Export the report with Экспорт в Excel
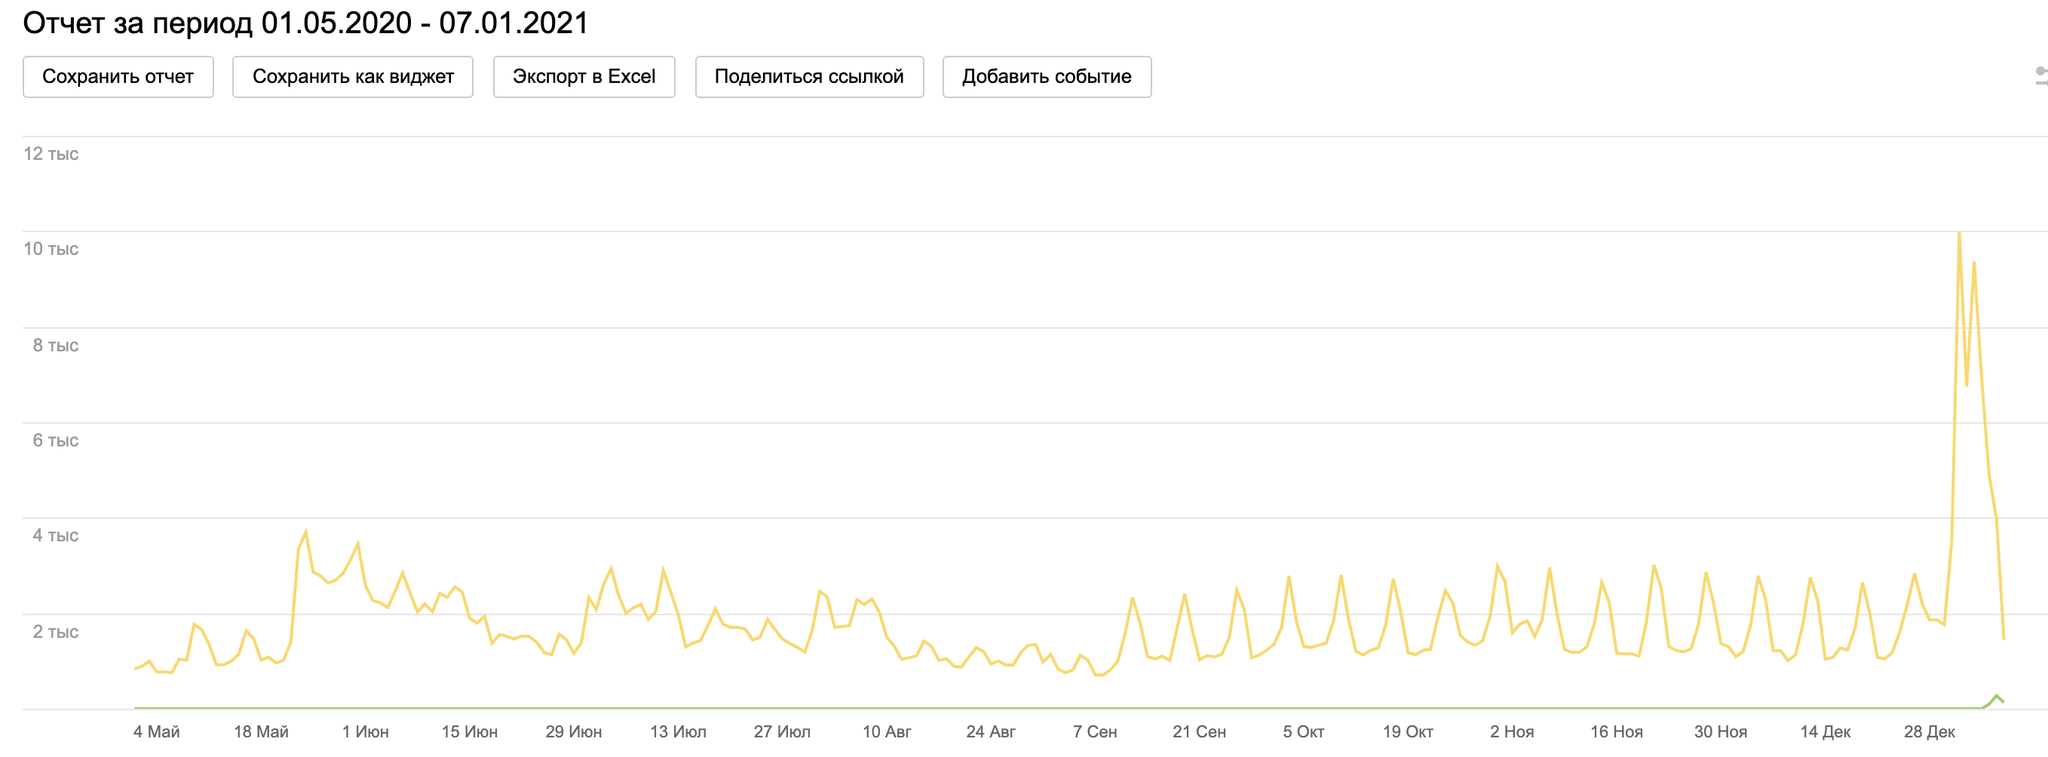The image size is (2048, 757). (x=584, y=77)
